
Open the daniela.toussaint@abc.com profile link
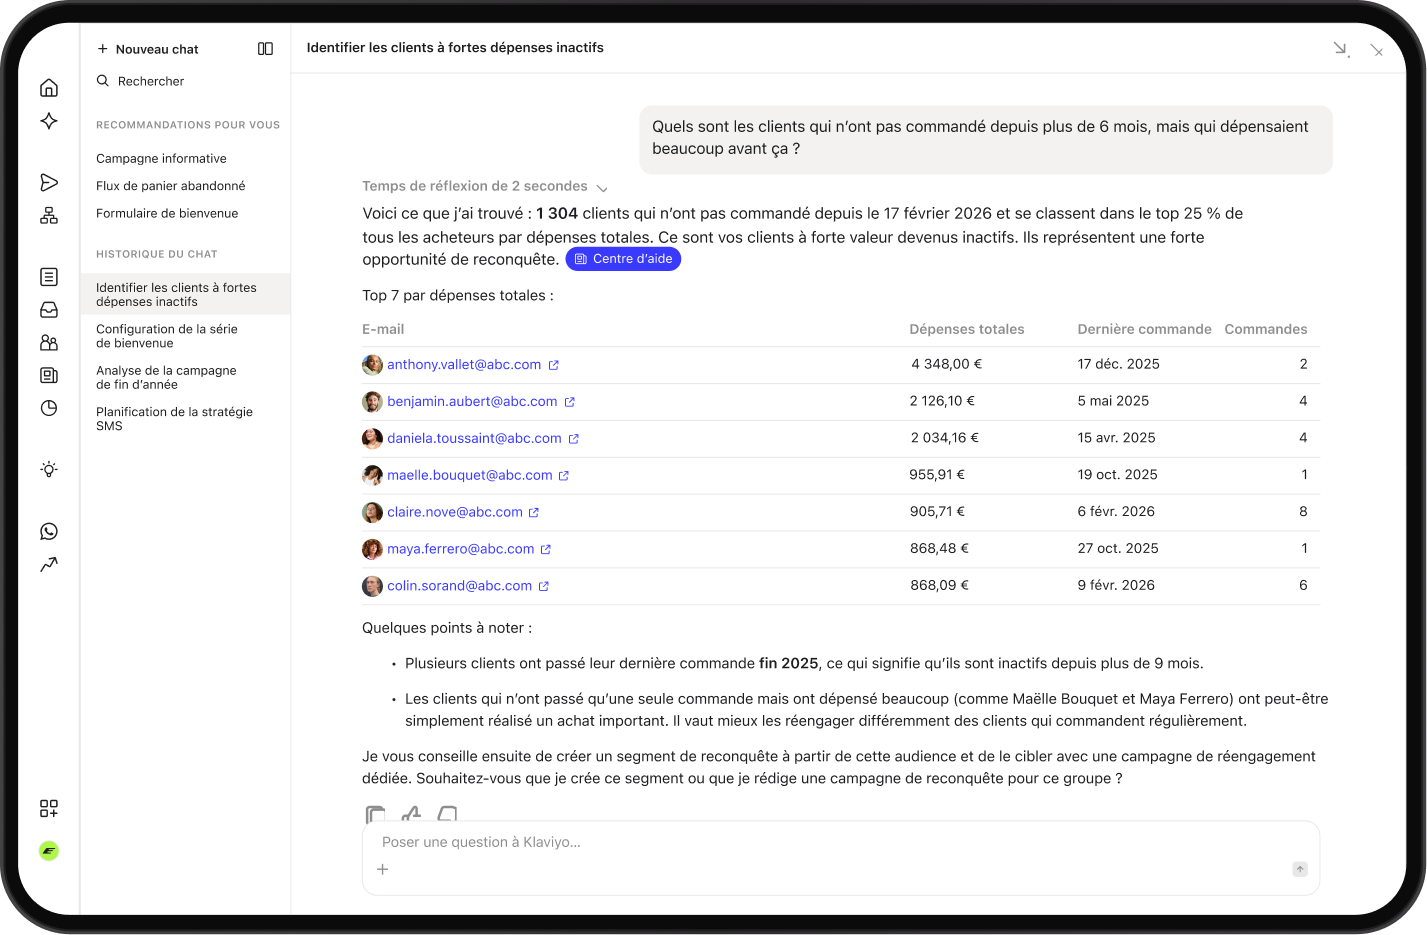[x=474, y=439]
